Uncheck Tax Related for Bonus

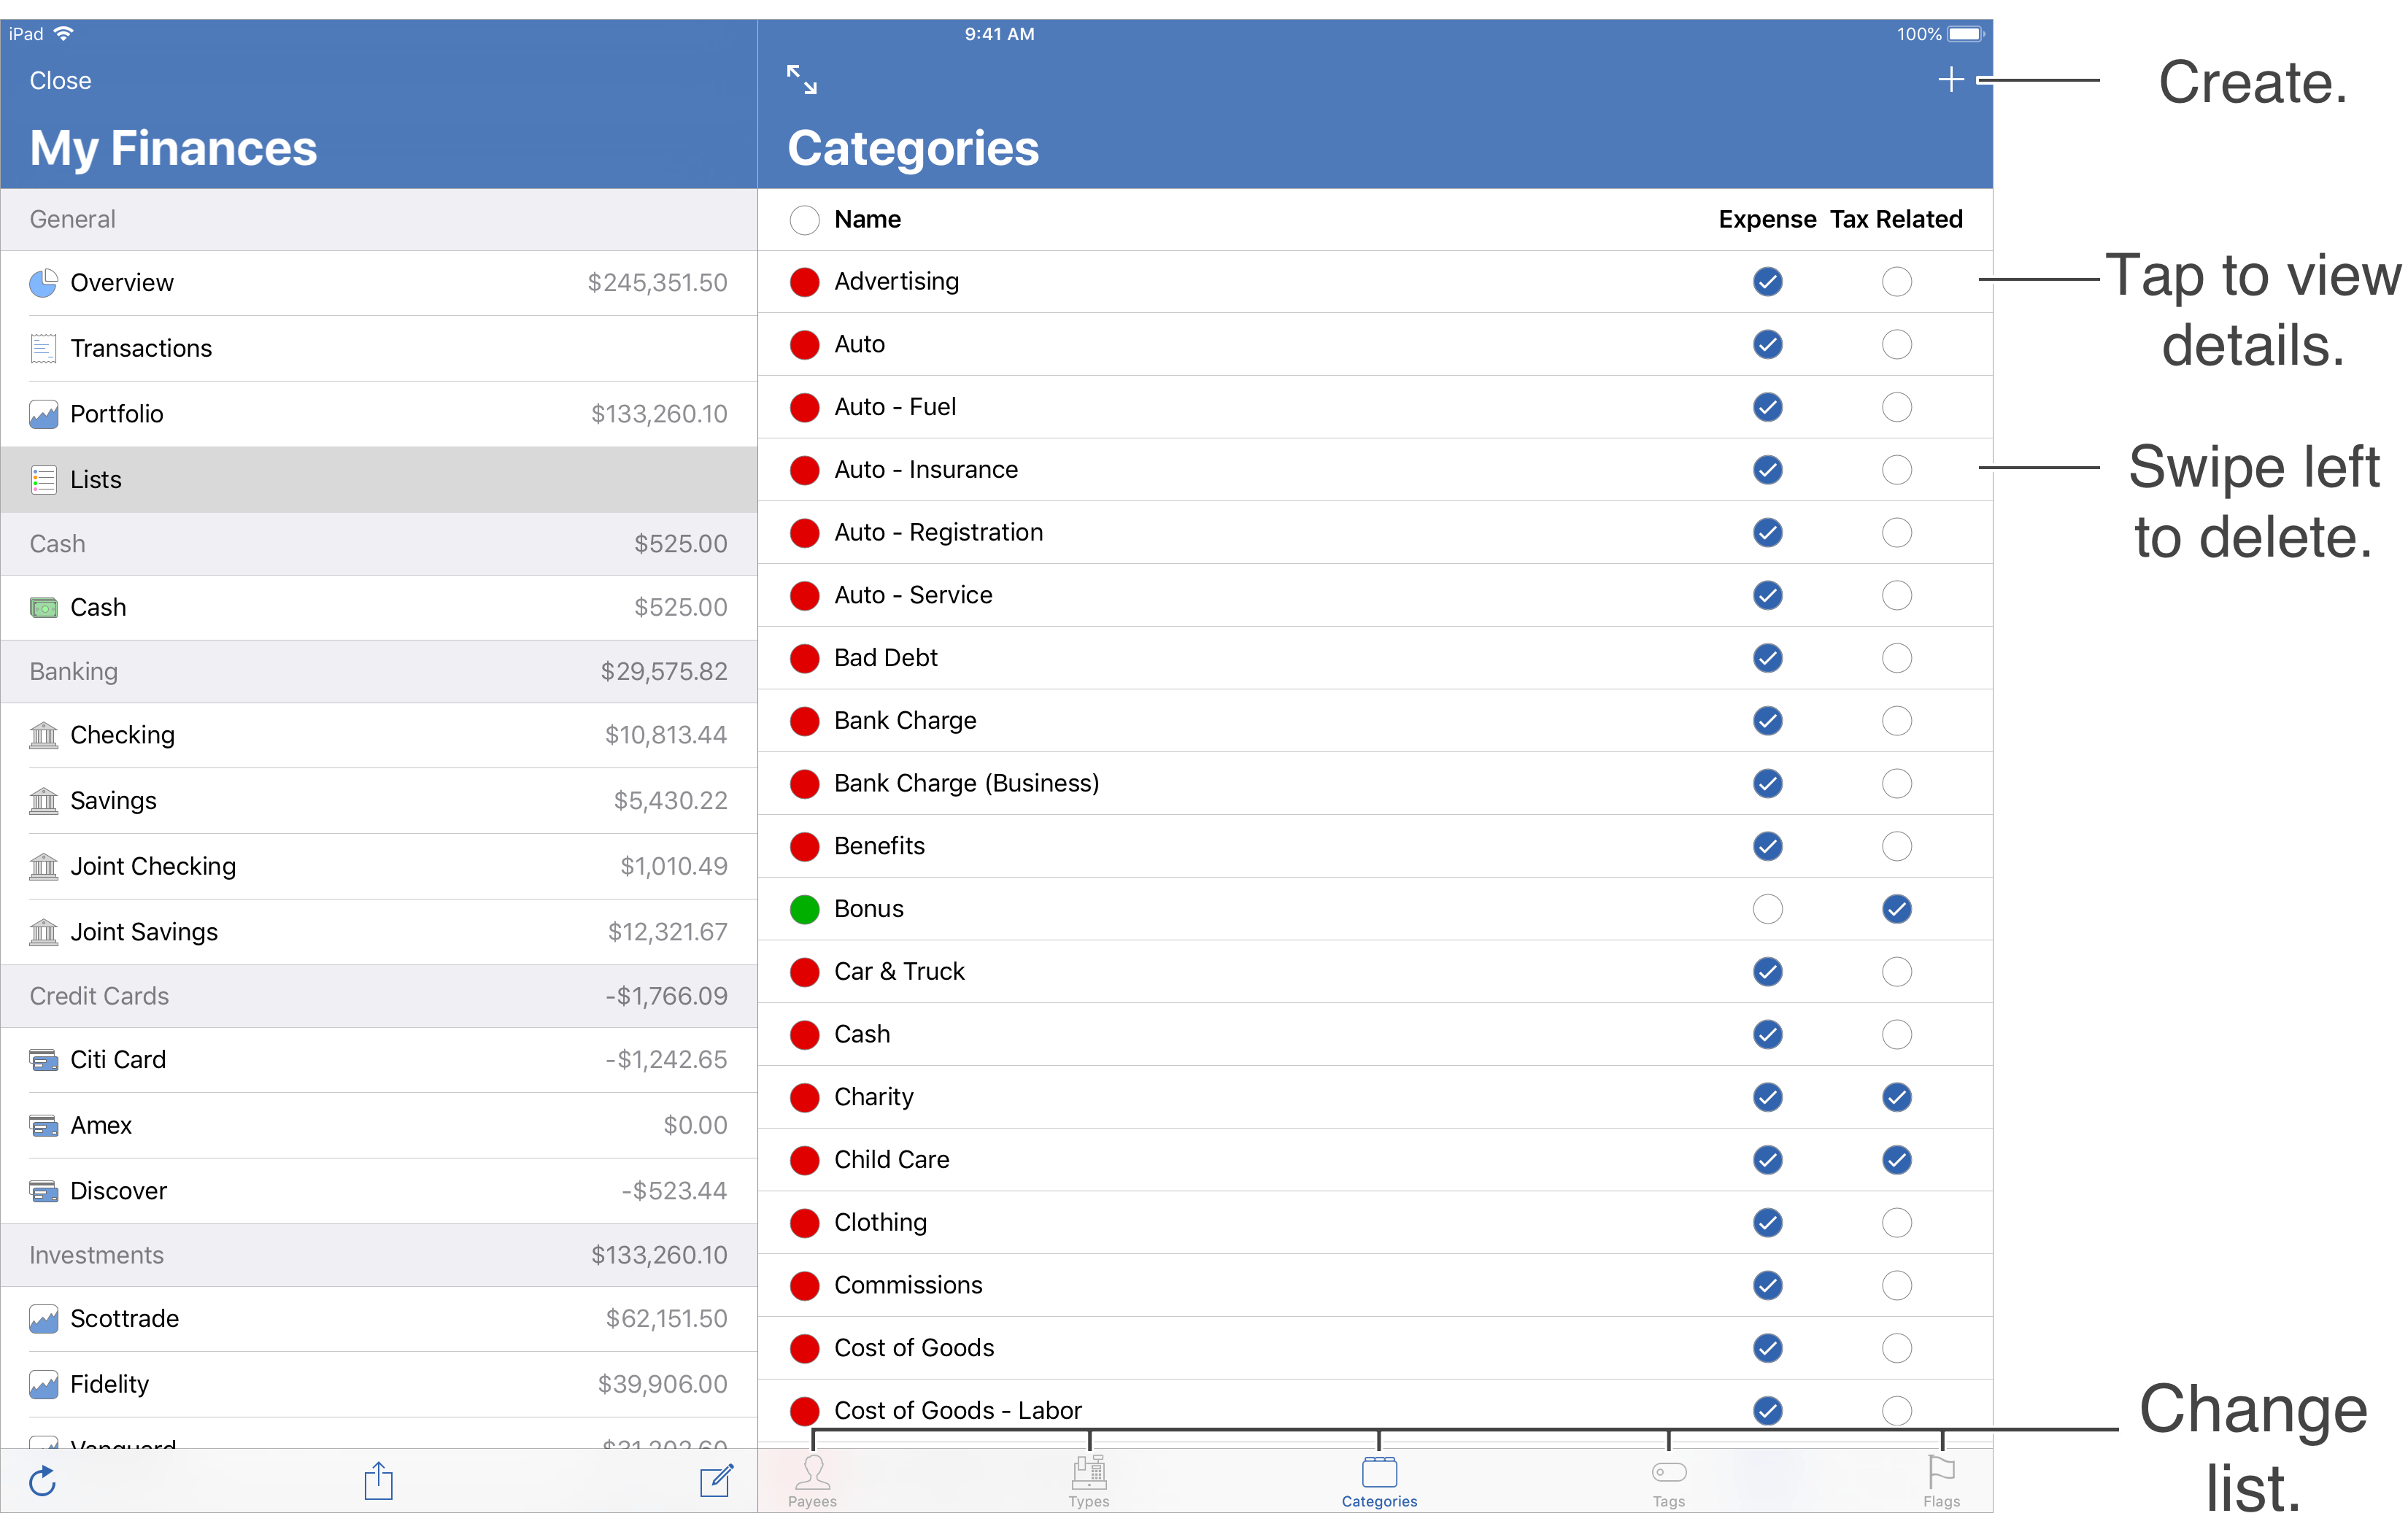[1896, 909]
